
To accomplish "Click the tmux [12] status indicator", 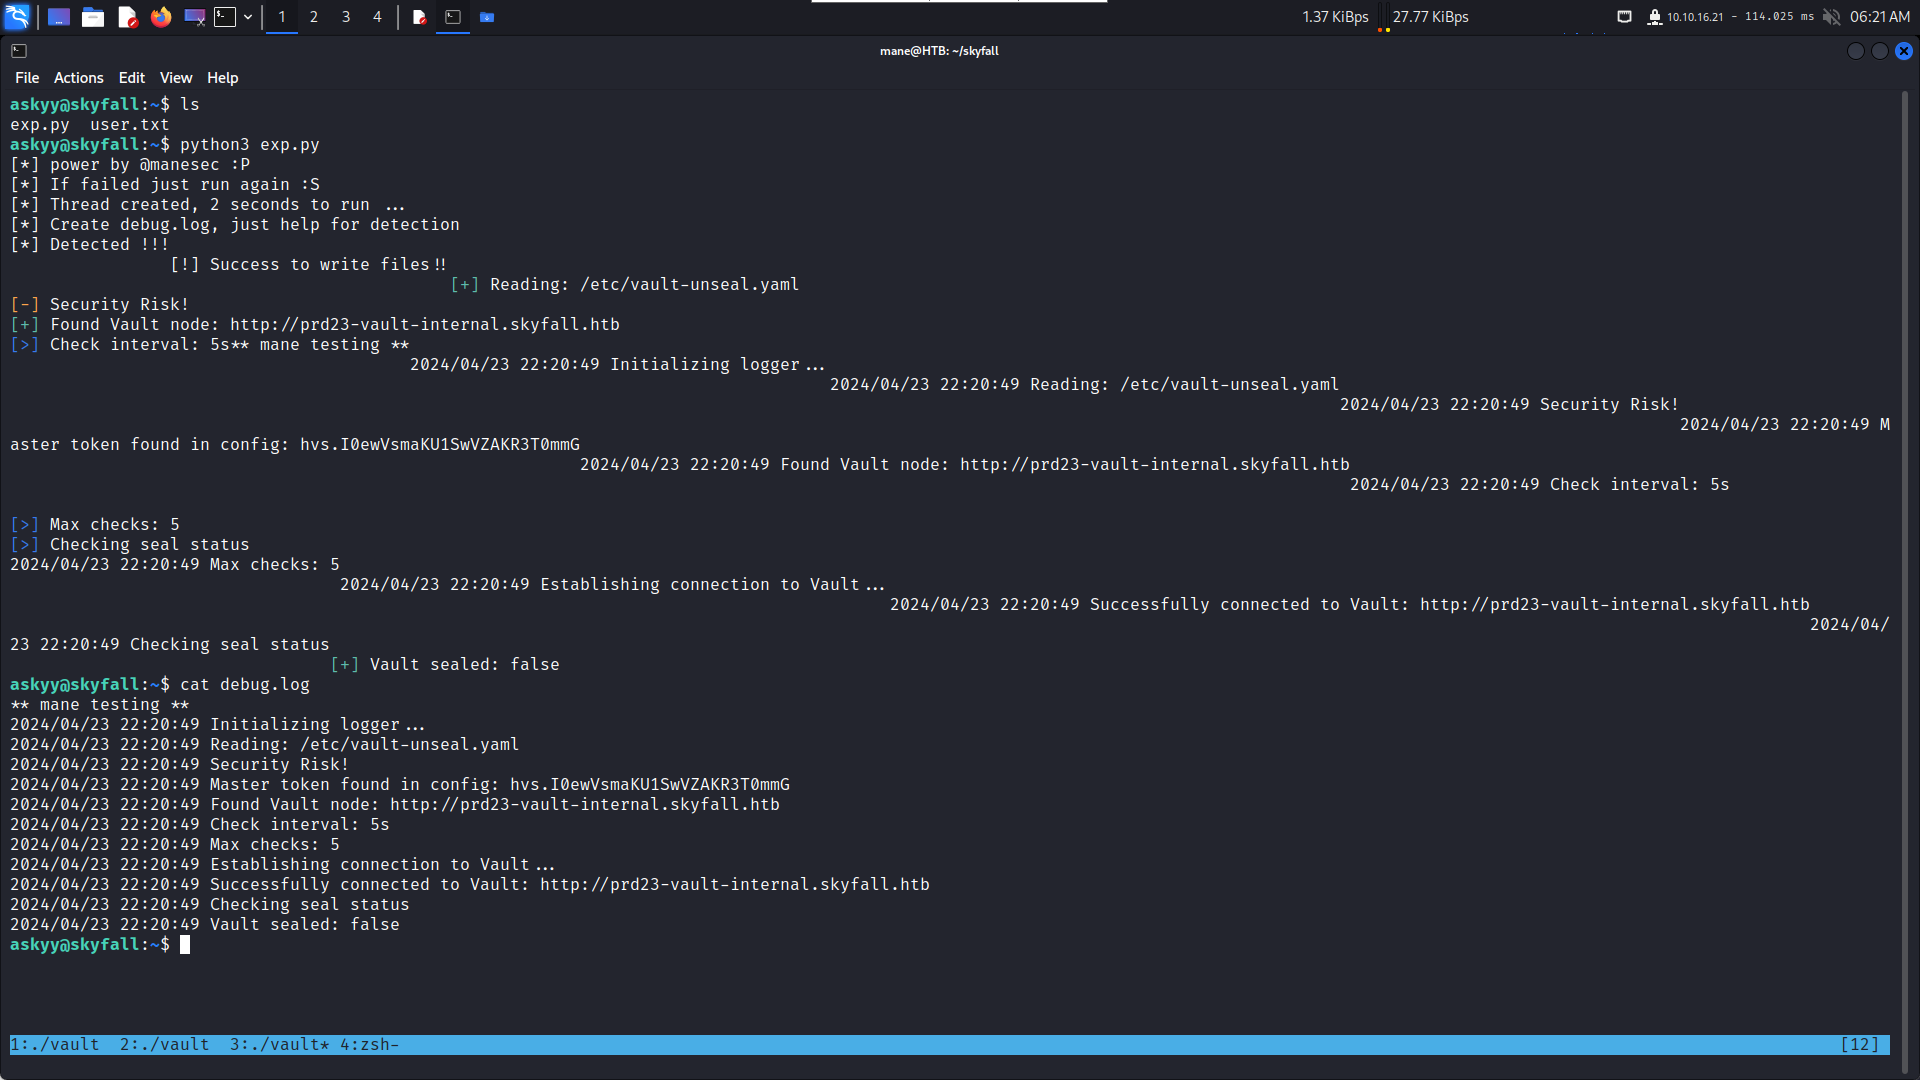I will pos(1860,1045).
